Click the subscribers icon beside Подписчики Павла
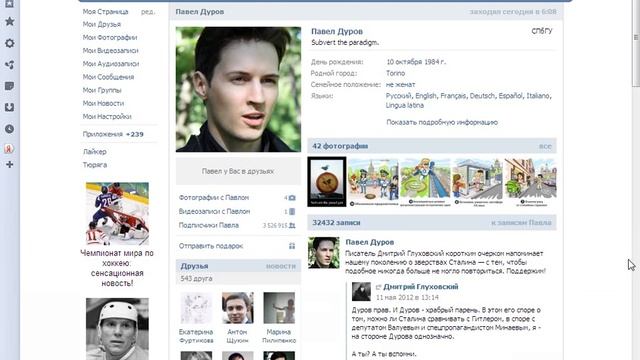Viewport: 640px width, 360px height. (x=292, y=225)
